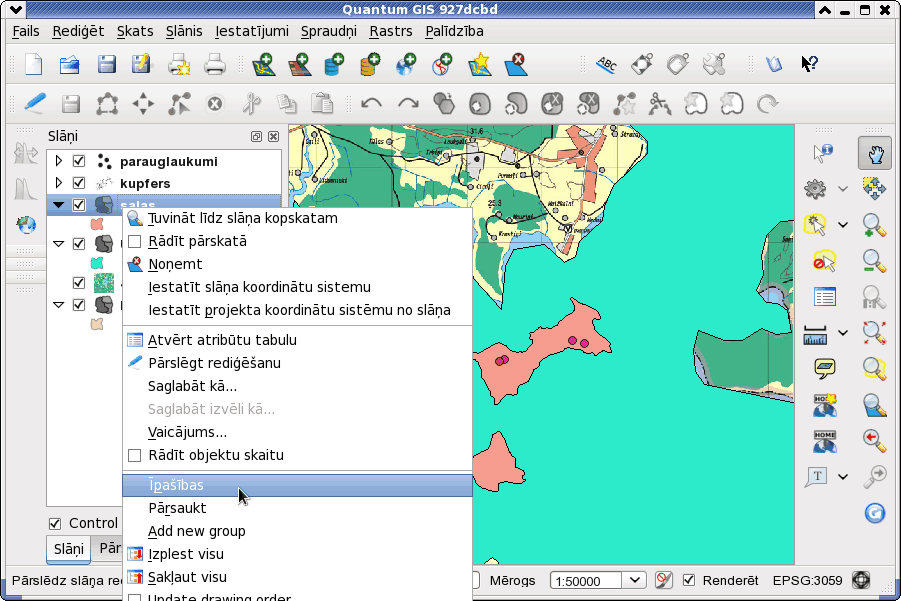The height and width of the screenshot is (601, 901).
Task: Open dropdown next to gear action tool
Action: click(x=842, y=188)
